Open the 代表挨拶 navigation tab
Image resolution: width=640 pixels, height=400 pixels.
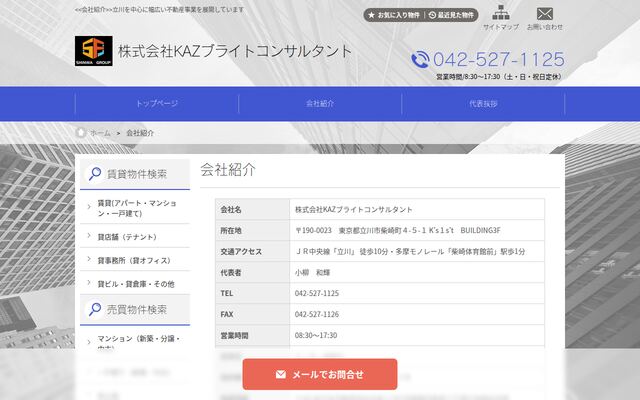click(483, 104)
